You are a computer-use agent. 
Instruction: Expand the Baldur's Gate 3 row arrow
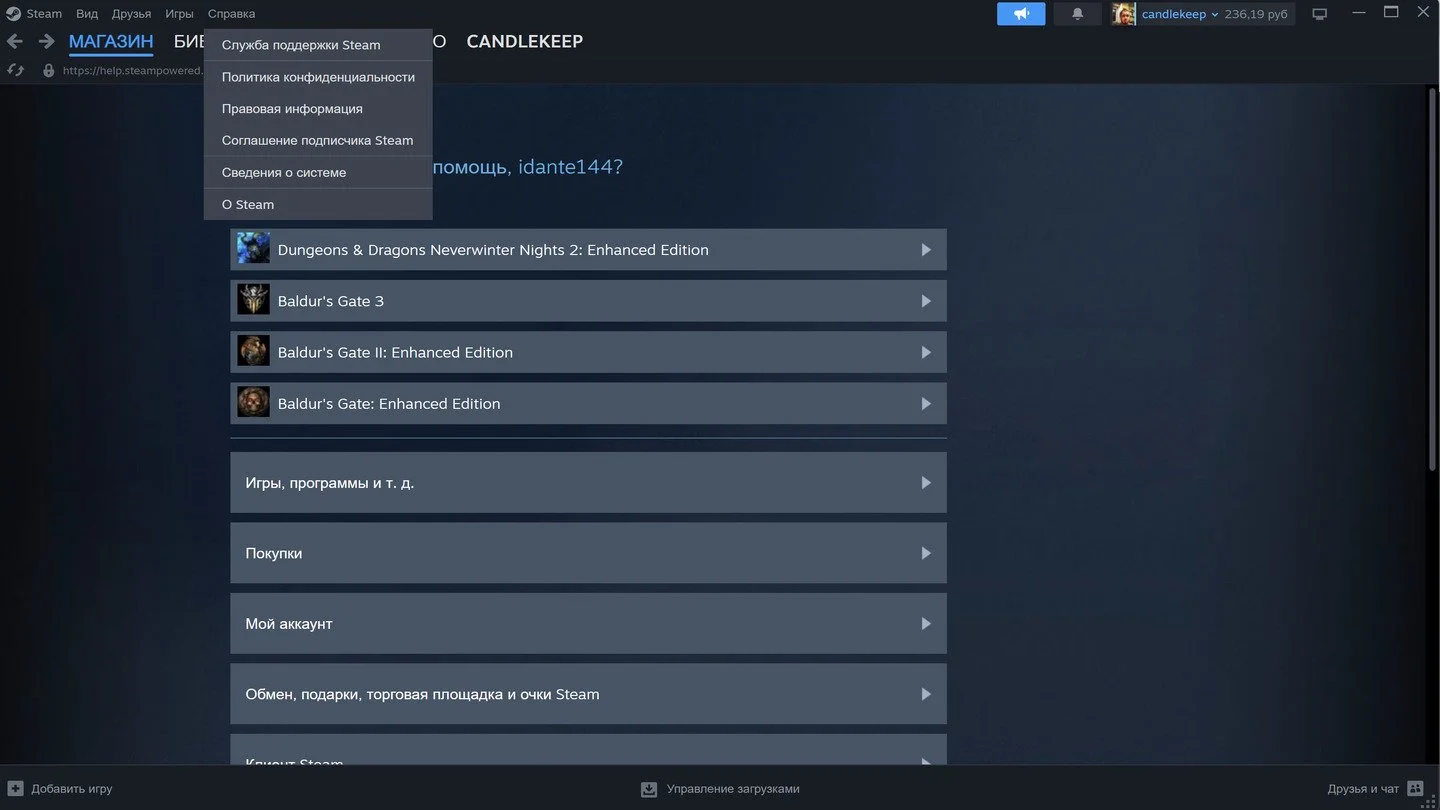pos(926,301)
